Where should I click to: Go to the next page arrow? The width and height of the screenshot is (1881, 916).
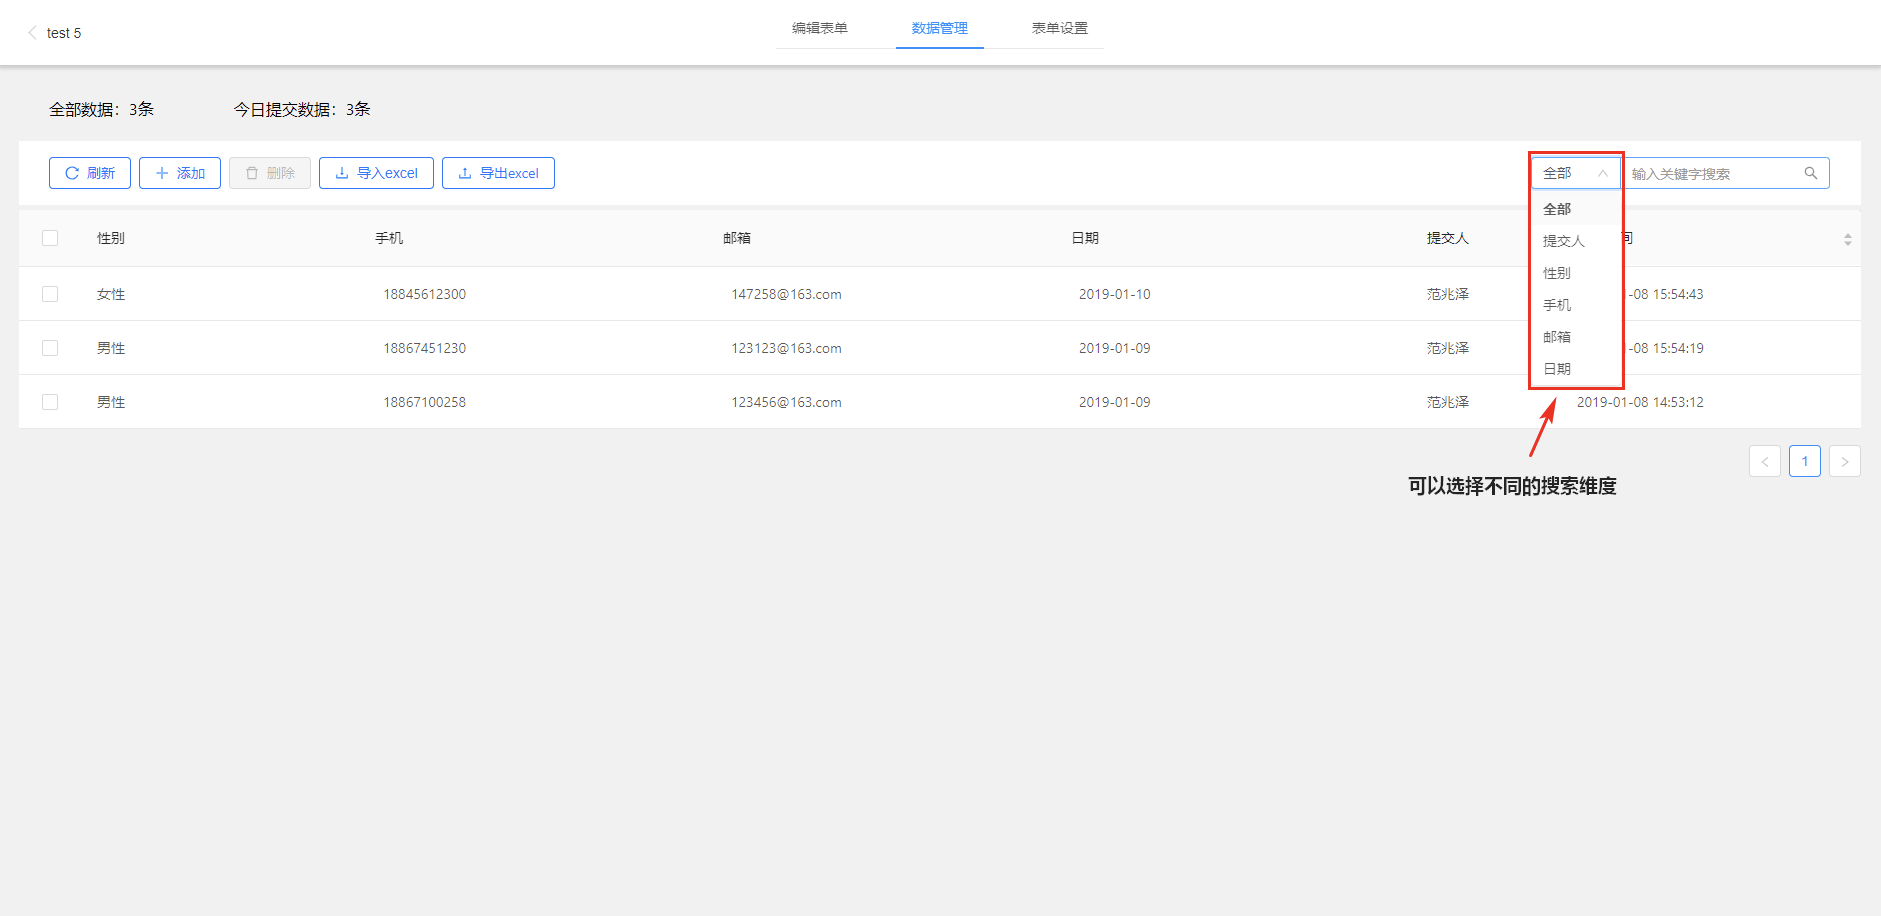tap(1845, 461)
